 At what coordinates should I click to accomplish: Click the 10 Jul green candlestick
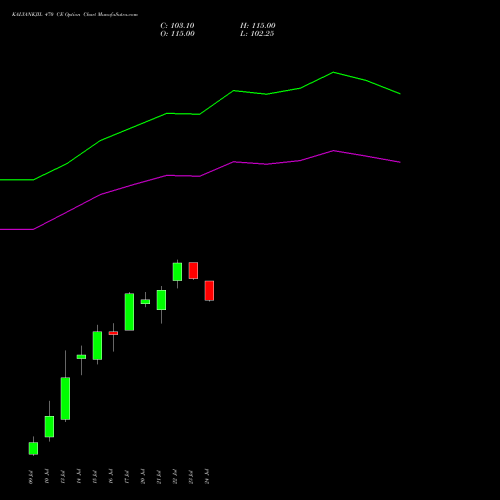[x=49, y=426]
